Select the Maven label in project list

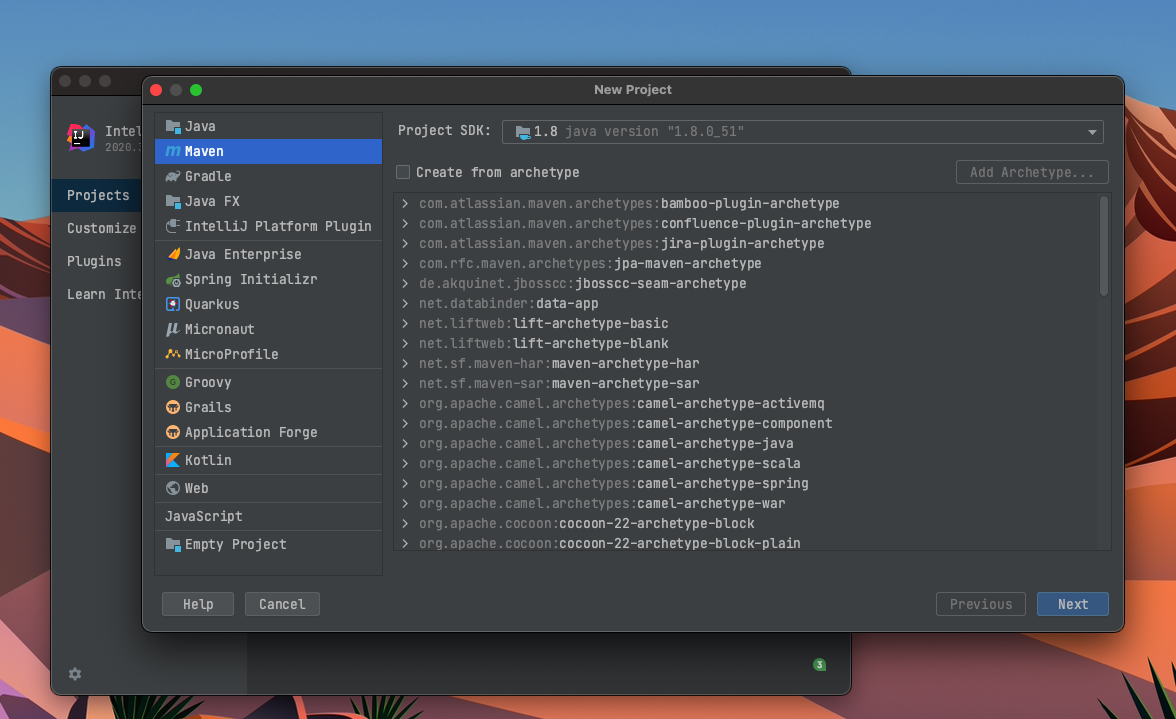pyautogui.click(x=204, y=151)
